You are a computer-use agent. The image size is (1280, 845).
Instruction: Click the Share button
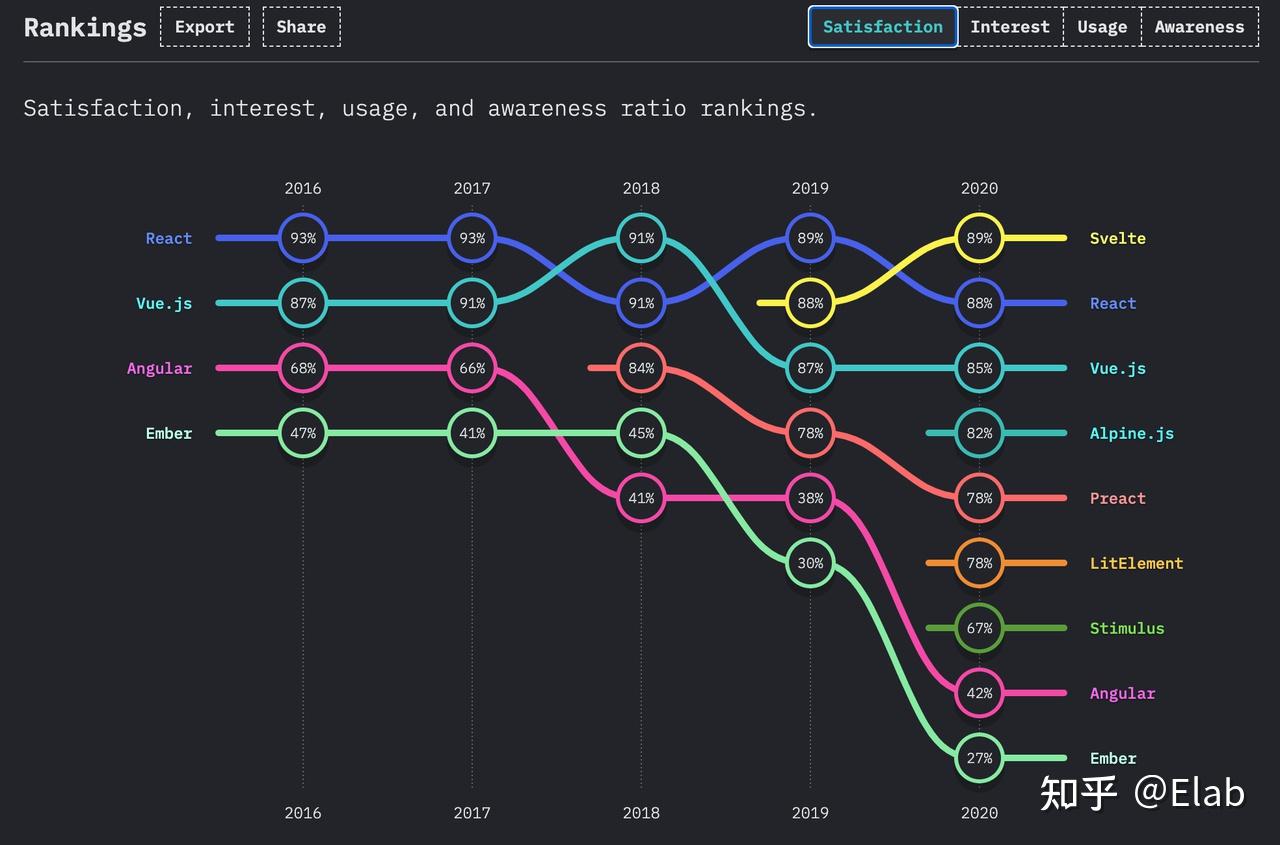301,27
